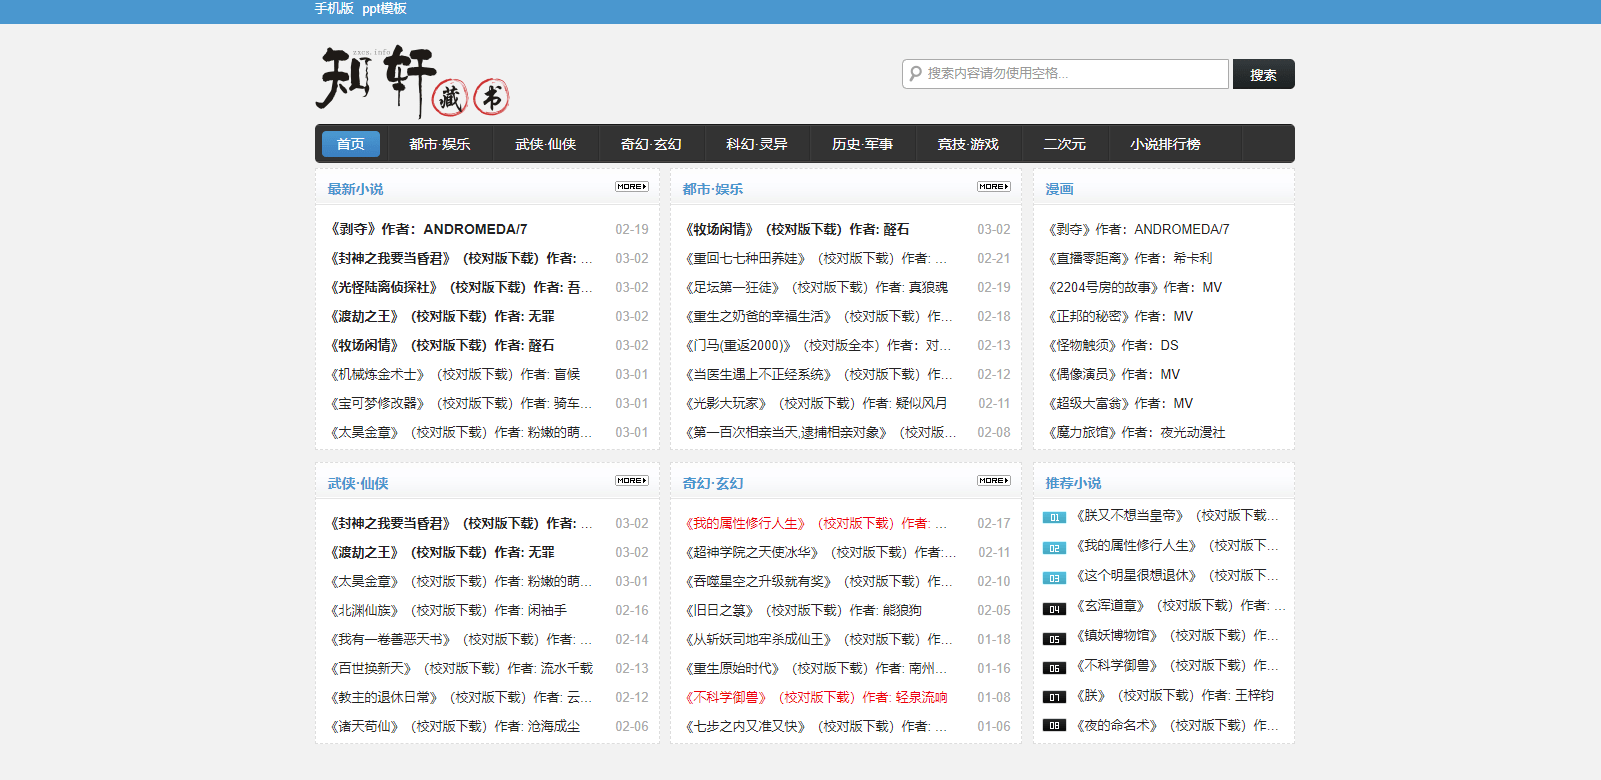The image size is (1601, 780).
Task: Click rank badge 03 in 推荐小说
Action: point(1054,578)
